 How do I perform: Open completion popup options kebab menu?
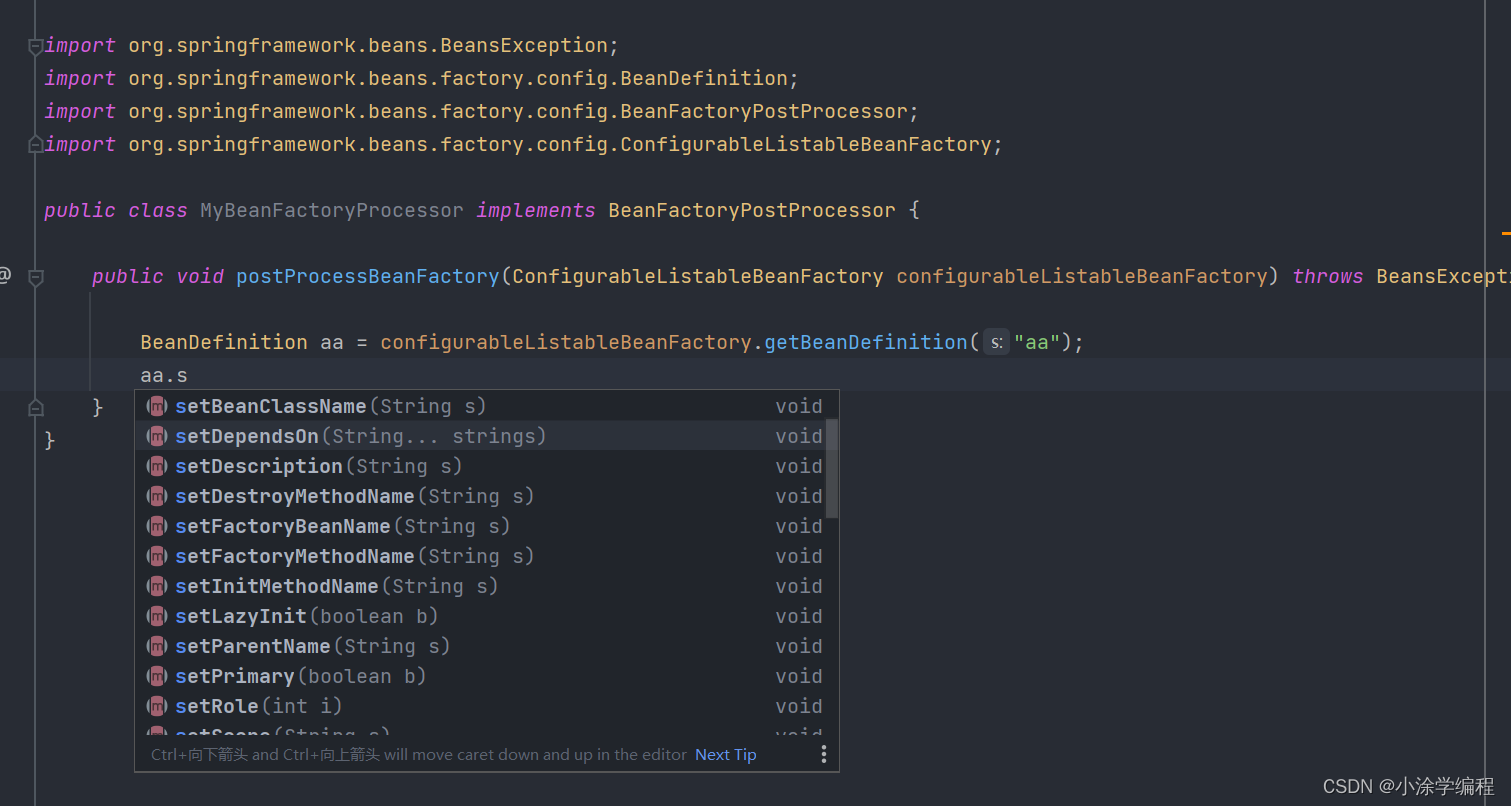823,754
